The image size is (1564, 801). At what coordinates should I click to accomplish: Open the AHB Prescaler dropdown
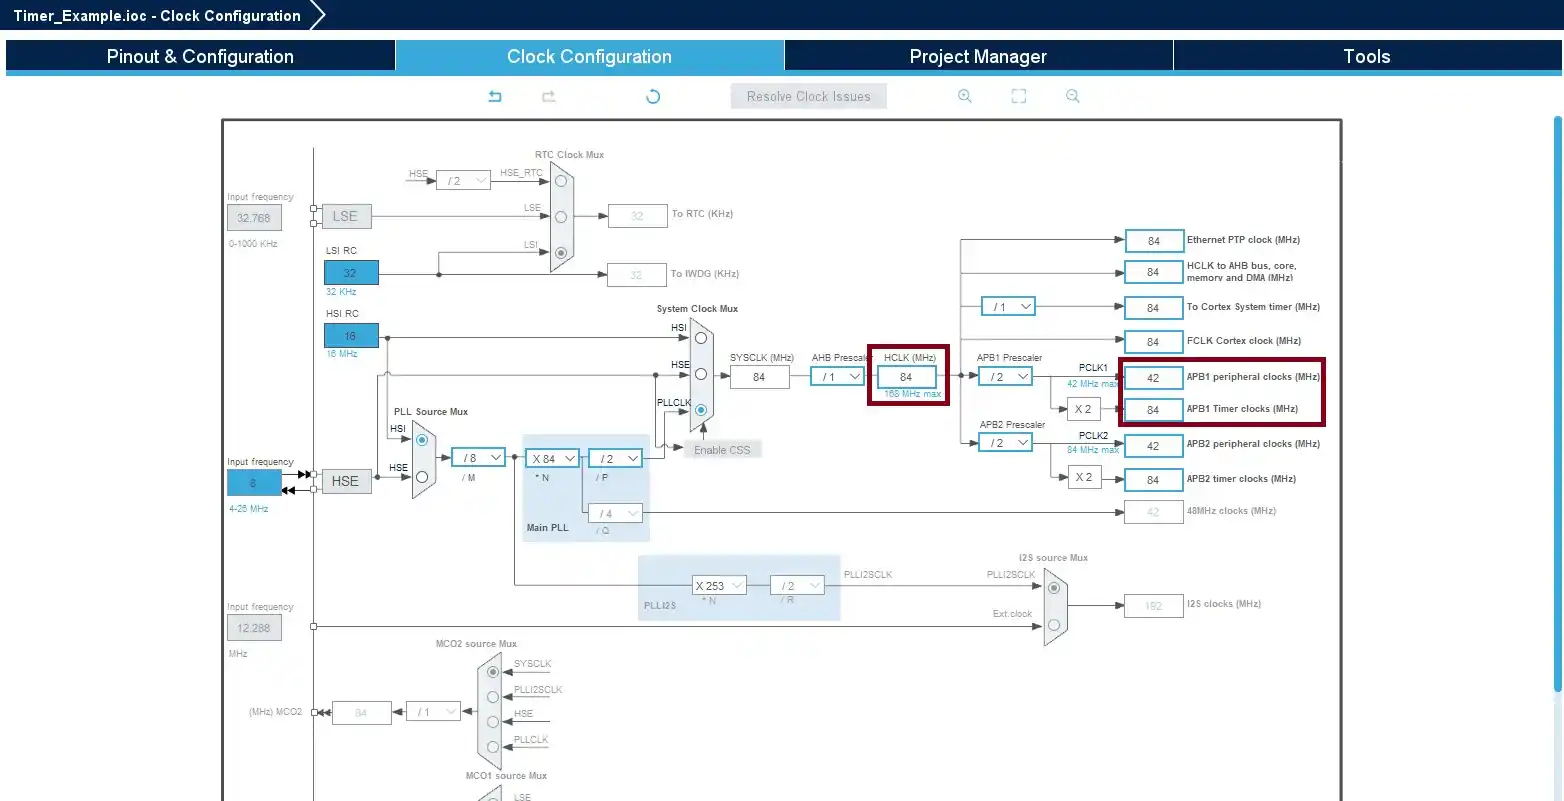pyautogui.click(x=837, y=376)
